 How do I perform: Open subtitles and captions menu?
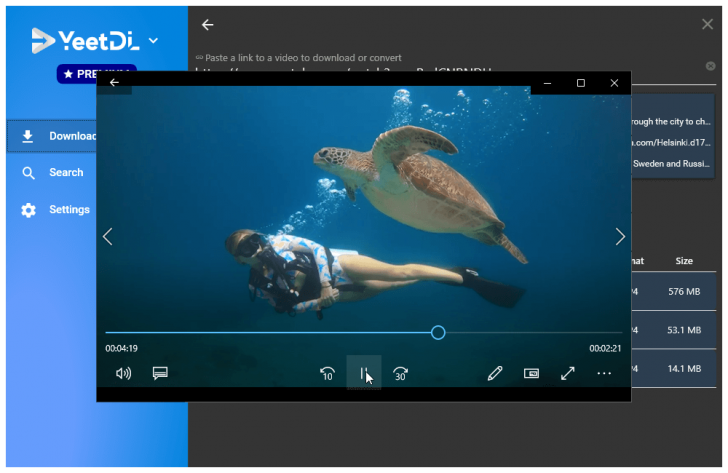coord(160,373)
